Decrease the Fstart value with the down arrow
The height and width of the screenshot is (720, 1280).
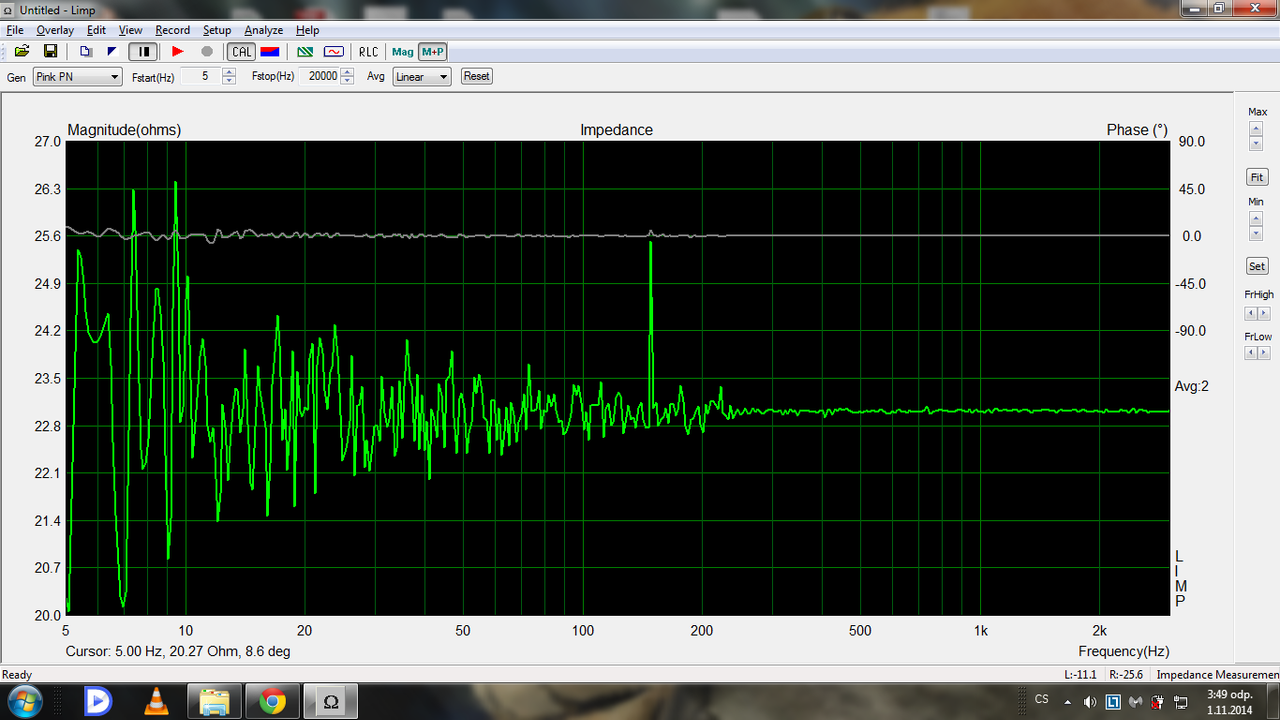[x=229, y=81]
